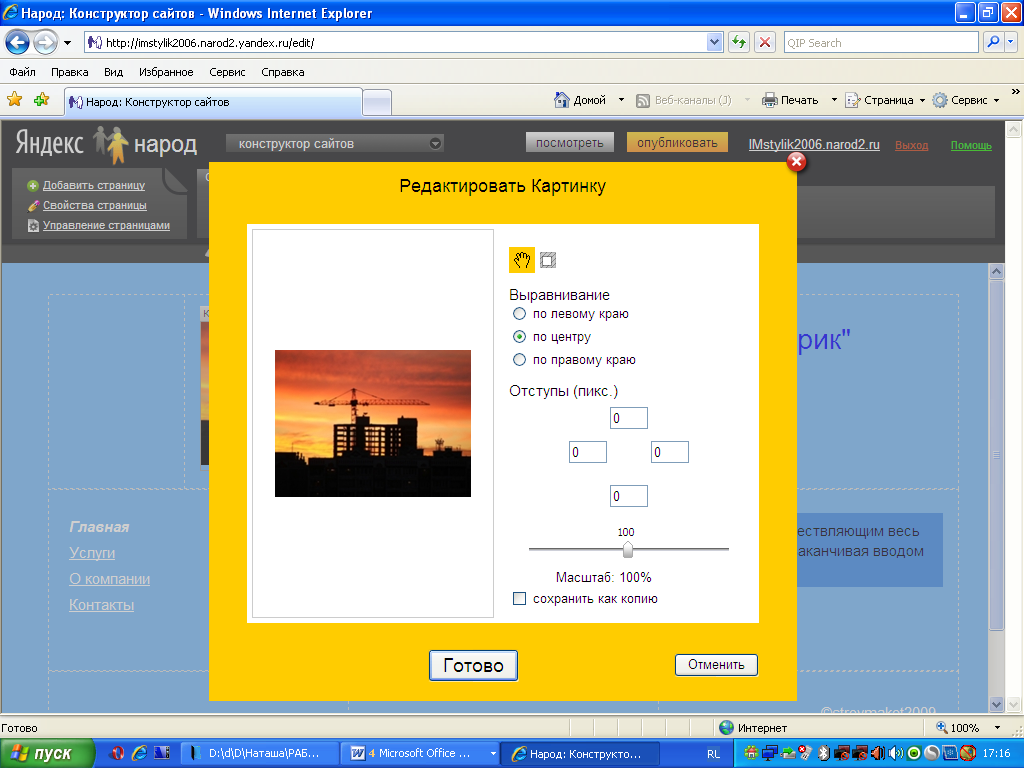Click the пуск Start button
The width and height of the screenshot is (1024, 768).
(x=48, y=754)
